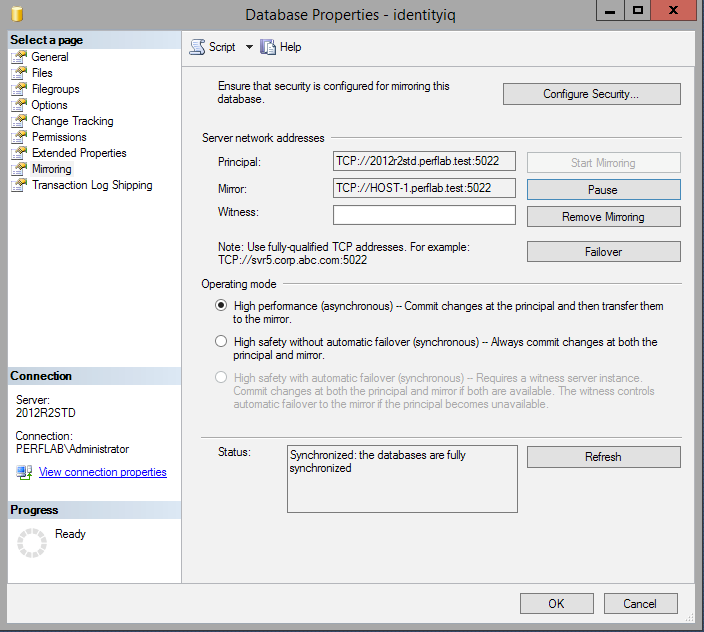The width and height of the screenshot is (704, 632).
Task: Minimize the Database Properties window
Action: click(610, 11)
